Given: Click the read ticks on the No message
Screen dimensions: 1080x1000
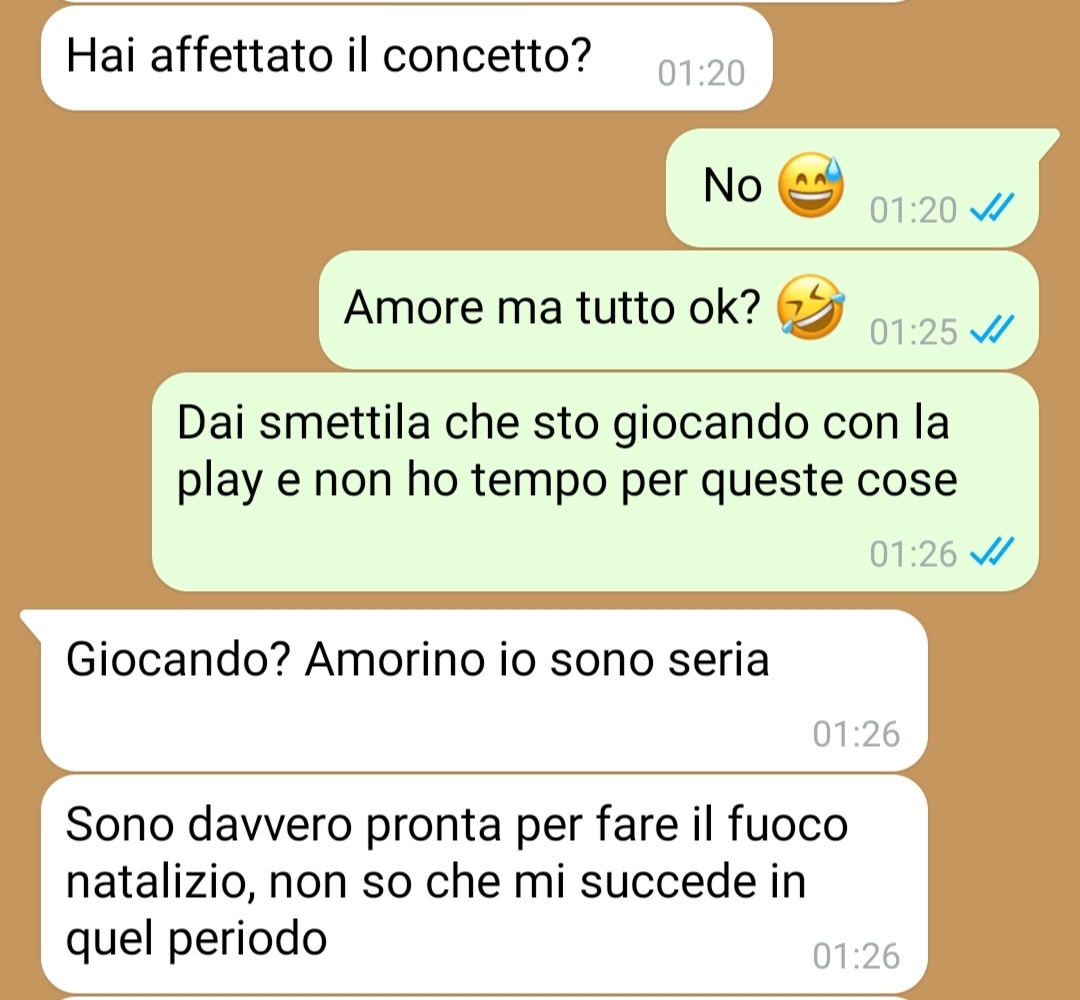Looking at the screenshot, I should point(992,207).
